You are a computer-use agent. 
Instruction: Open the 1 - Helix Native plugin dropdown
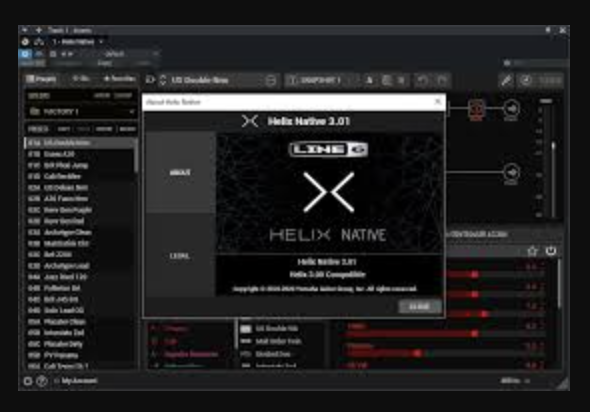[x=78, y=42]
